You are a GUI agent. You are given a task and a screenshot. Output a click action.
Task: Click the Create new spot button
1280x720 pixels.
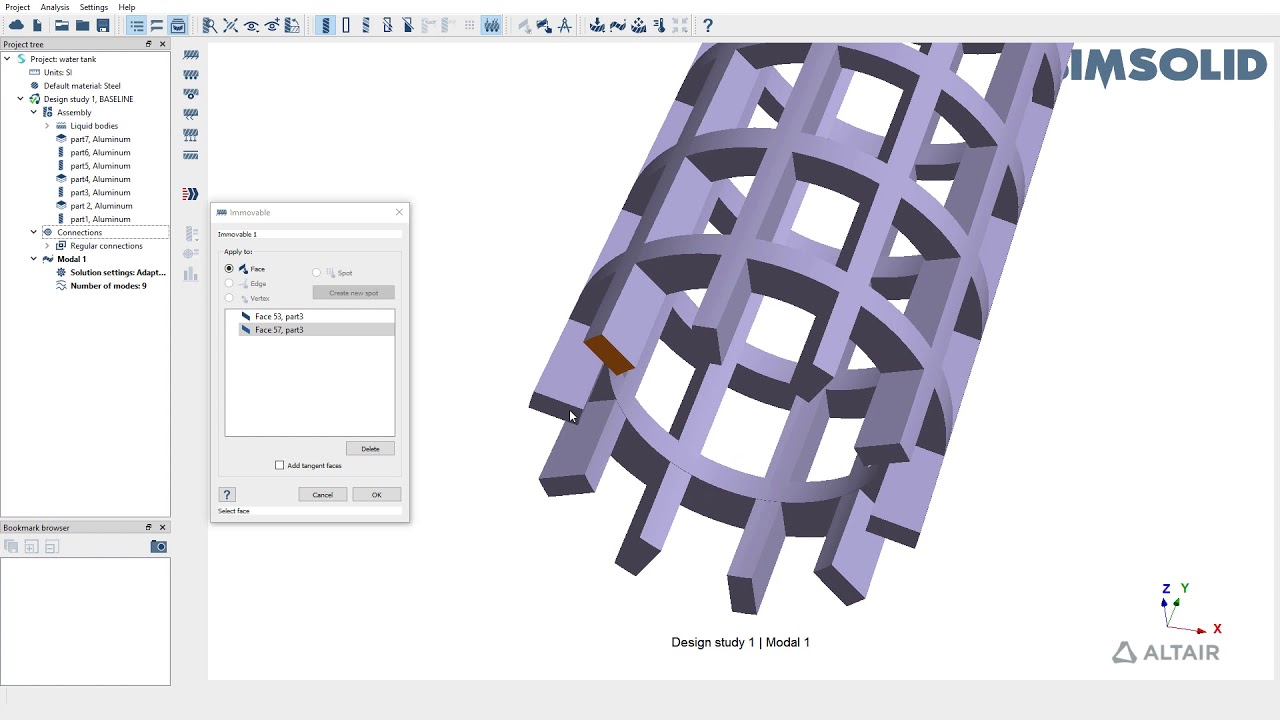click(x=354, y=293)
